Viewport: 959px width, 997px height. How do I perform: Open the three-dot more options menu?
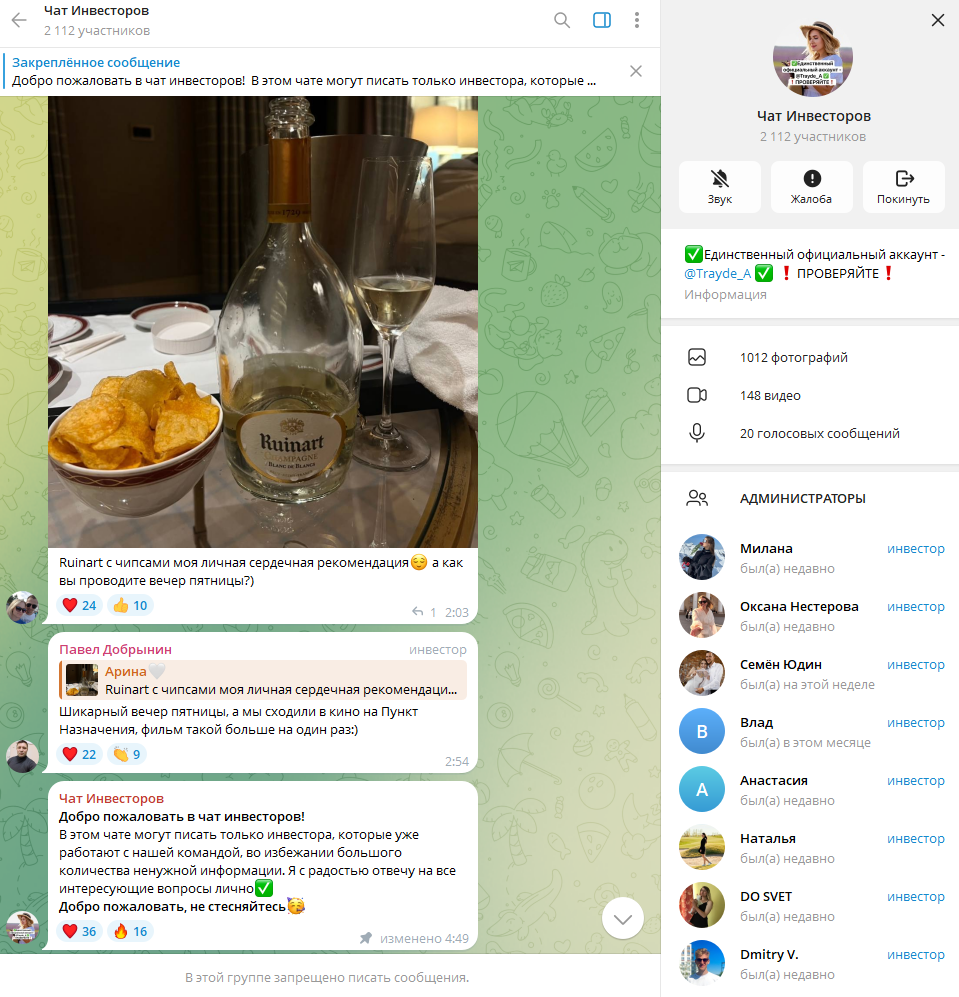click(x=637, y=20)
